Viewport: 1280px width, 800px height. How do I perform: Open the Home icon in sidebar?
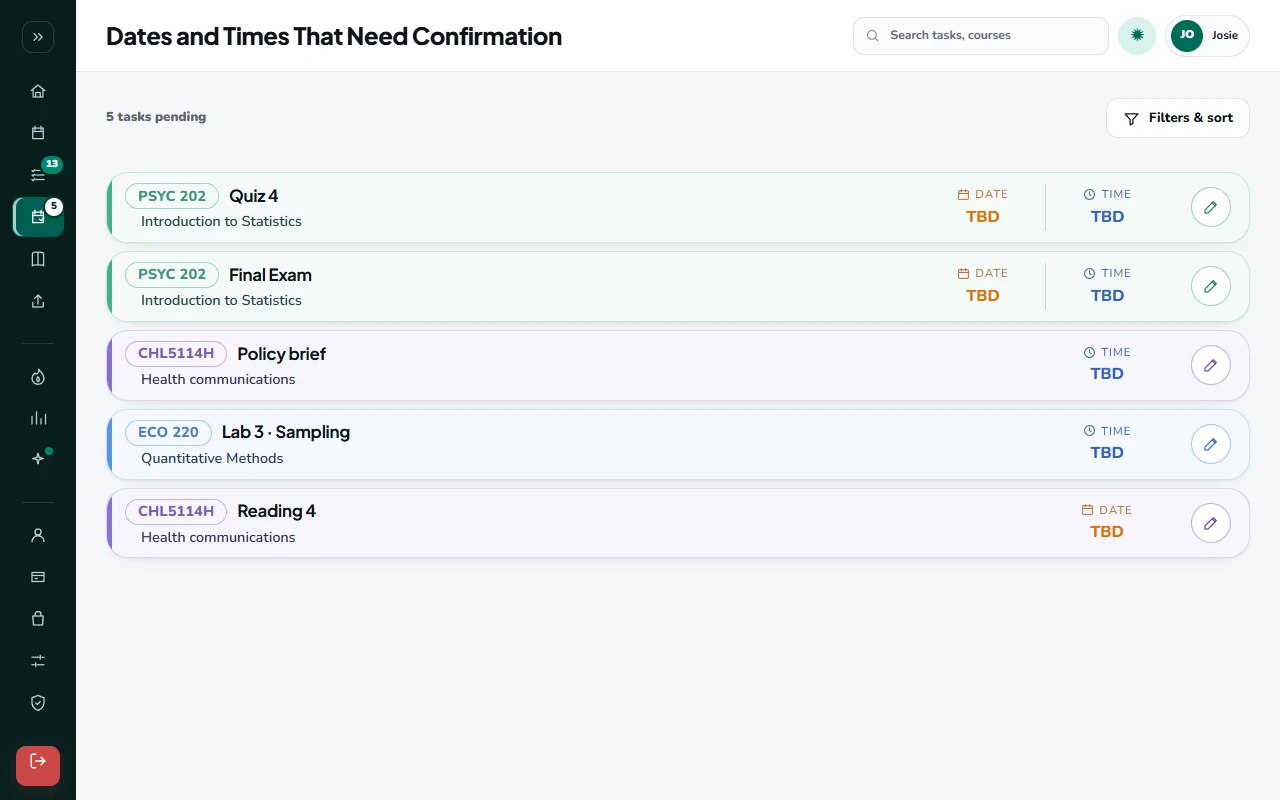[38, 91]
